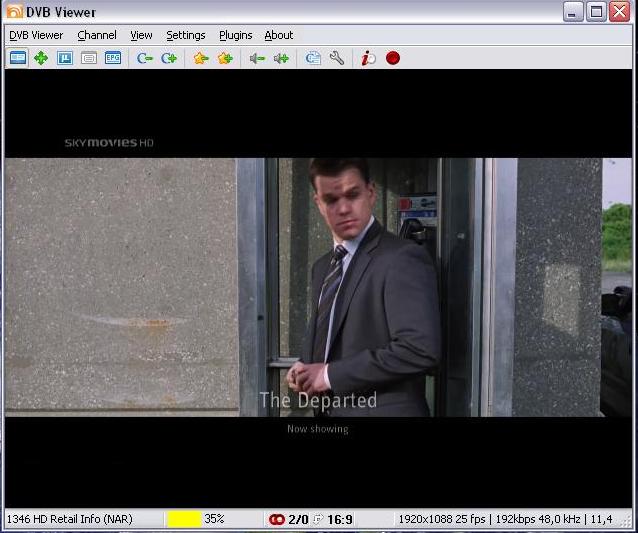Open the View menu
Viewport: 638px width, 533px height.
(x=141, y=35)
